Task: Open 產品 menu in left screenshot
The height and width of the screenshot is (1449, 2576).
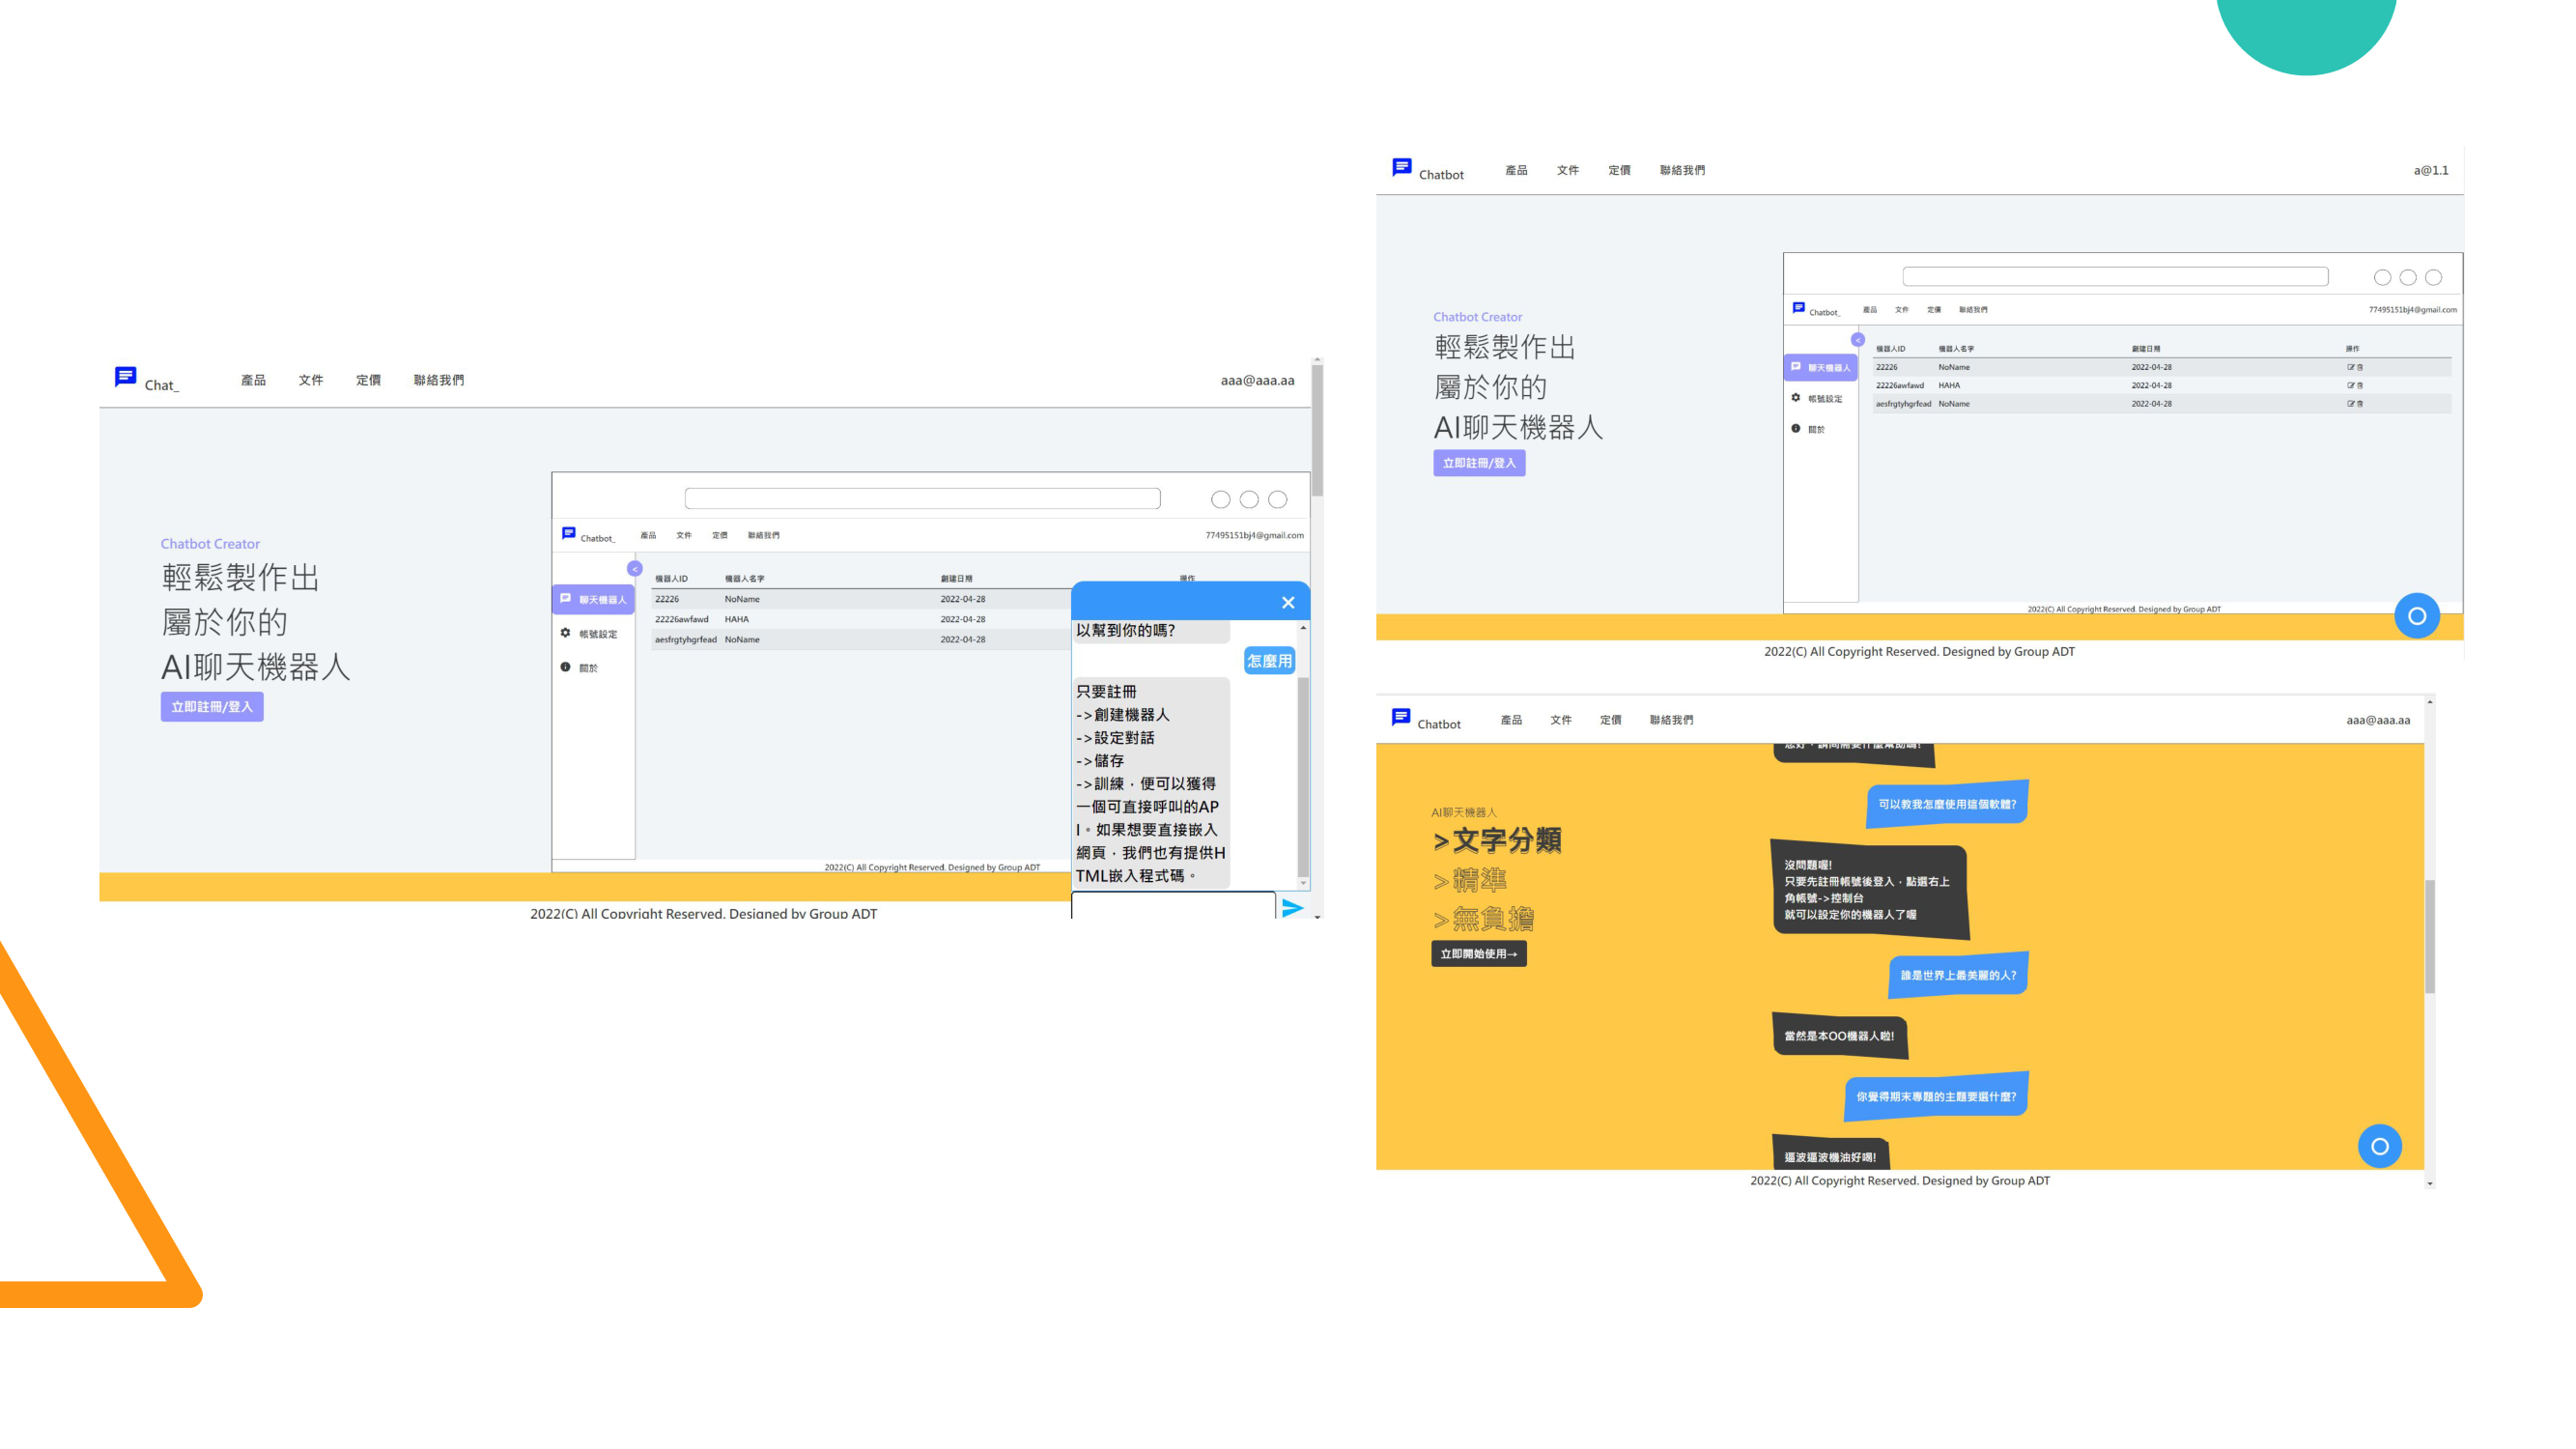Action: click(x=253, y=380)
